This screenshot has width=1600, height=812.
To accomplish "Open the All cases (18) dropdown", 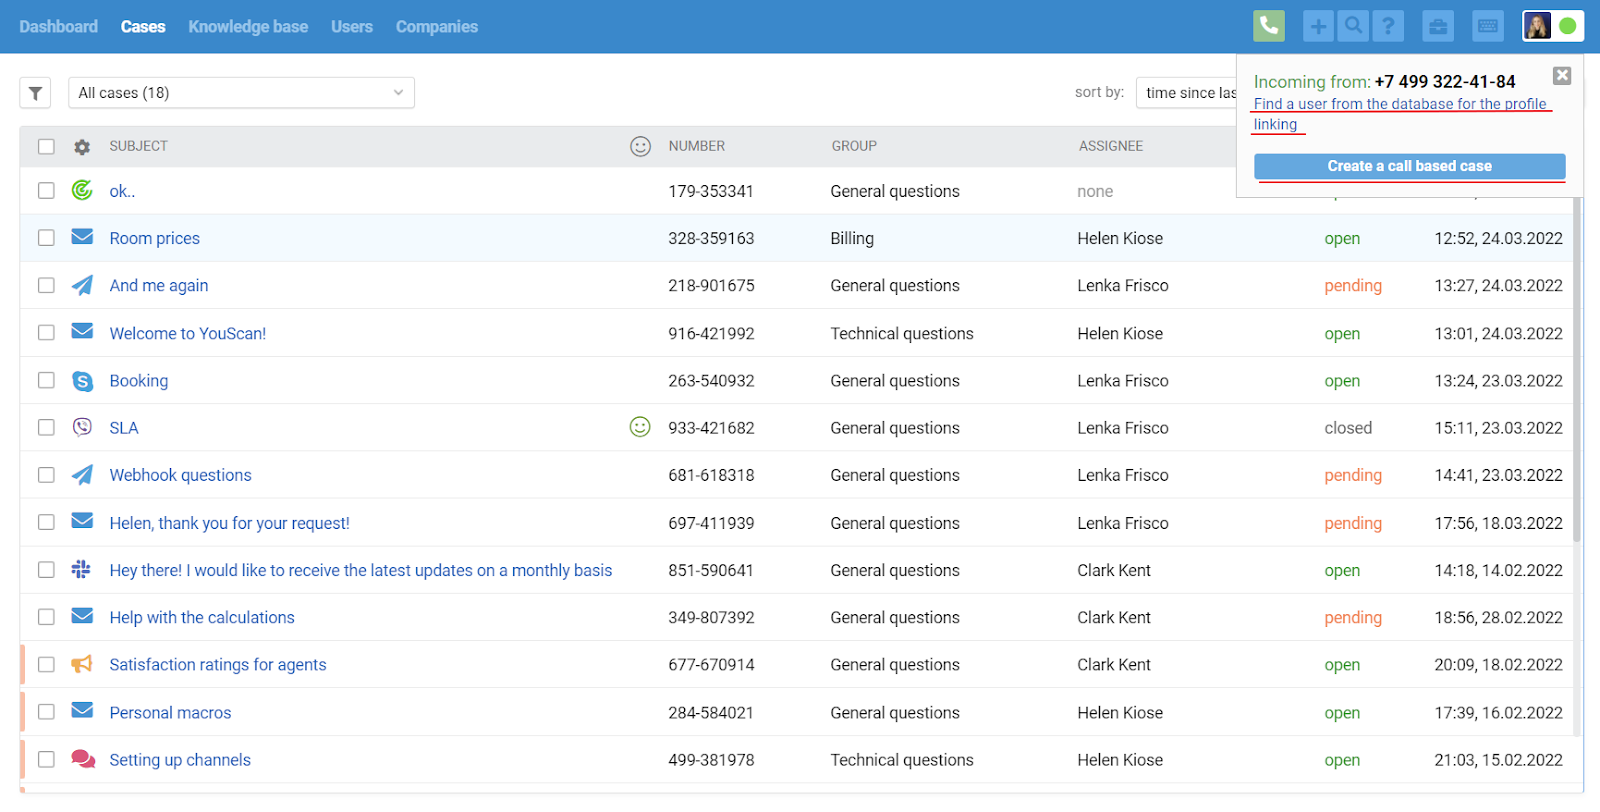I will 241,93.
